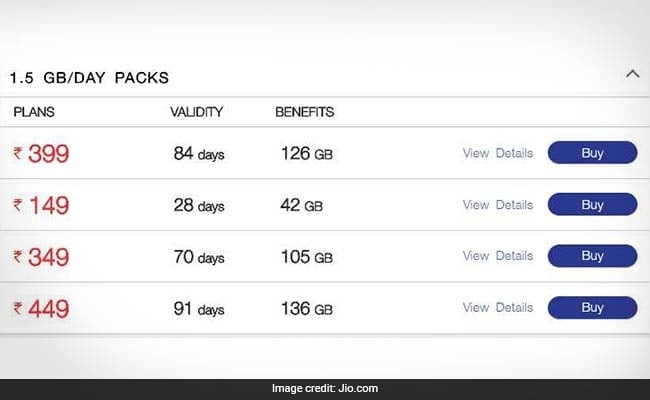650x400 pixels.
Task: Click the 84 days validity value
Action: point(199,154)
